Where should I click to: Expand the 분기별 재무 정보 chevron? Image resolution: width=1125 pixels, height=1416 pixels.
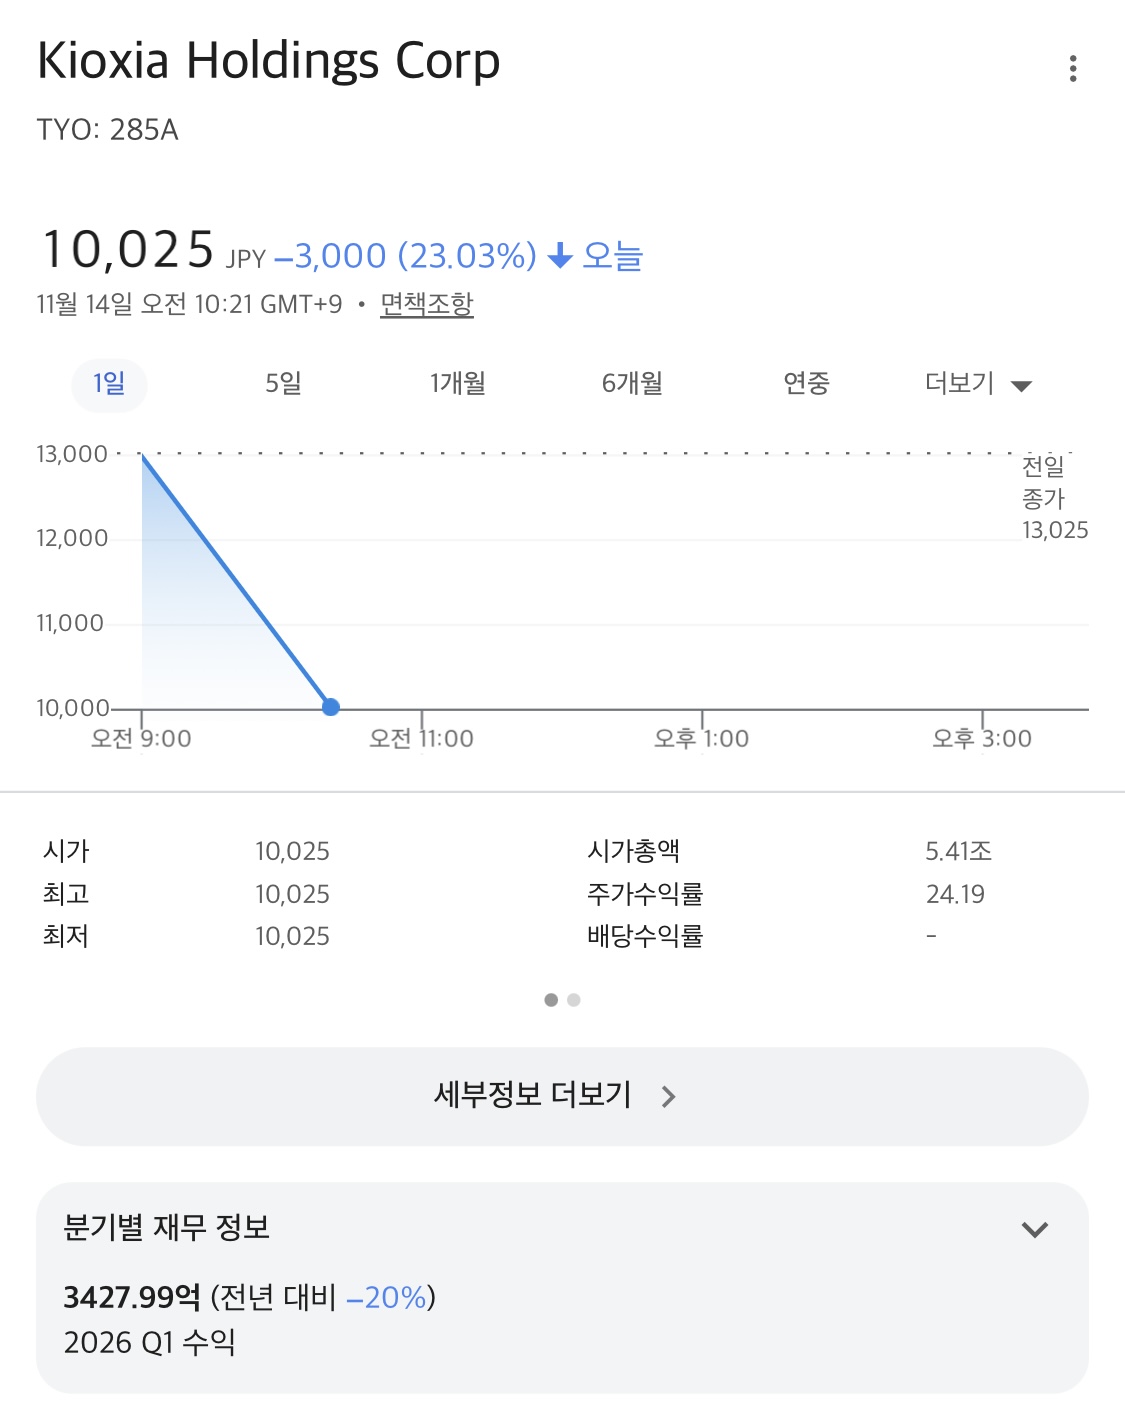1035,1229
